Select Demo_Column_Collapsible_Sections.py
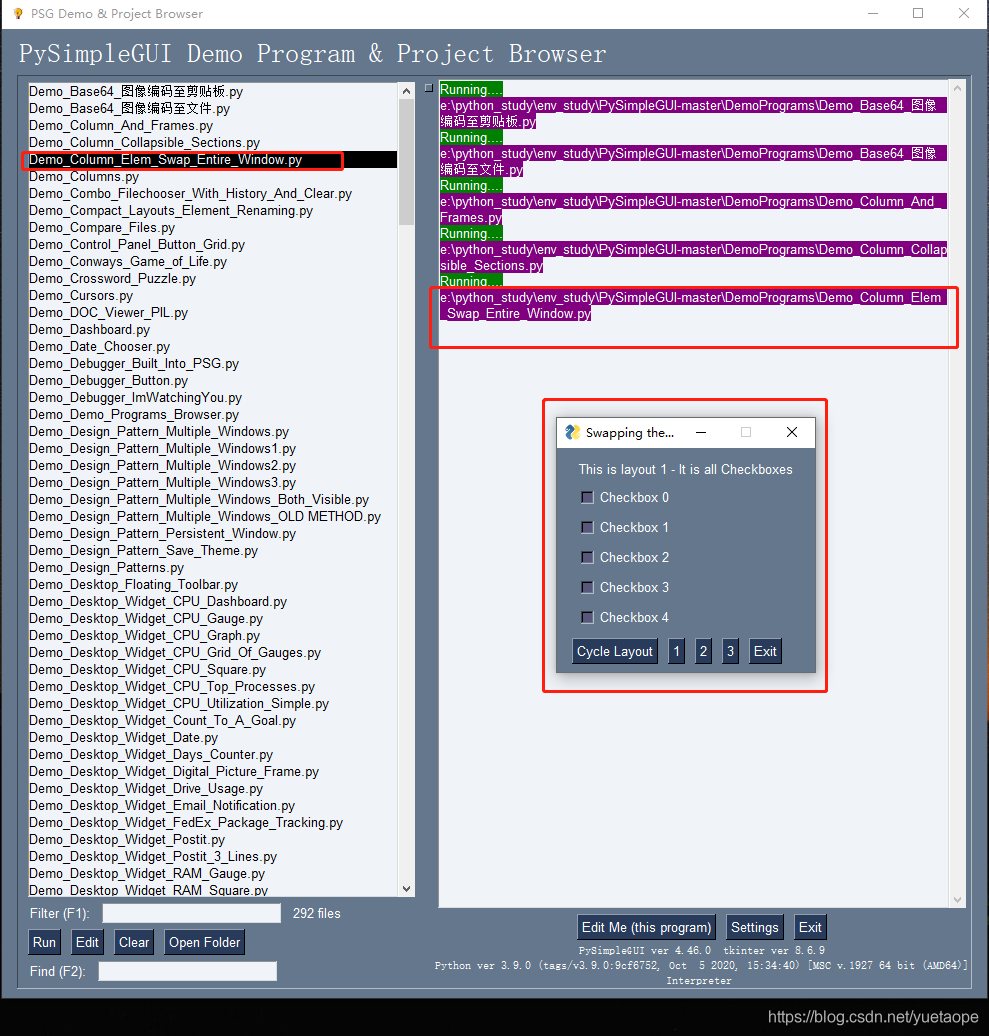Image resolution: width=989 pixels, height=1036 pixels. (144, 143)
